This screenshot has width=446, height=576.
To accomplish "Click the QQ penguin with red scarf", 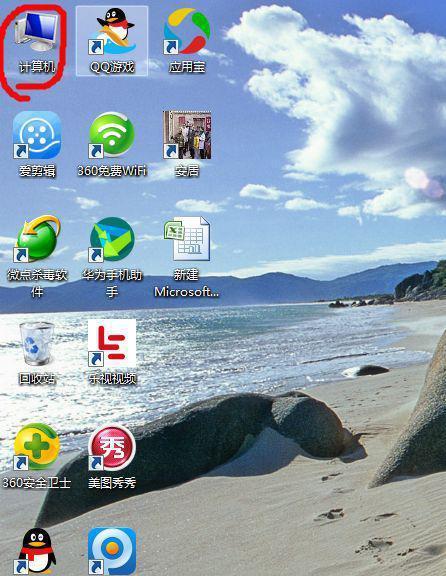I will tap(37, 551).
